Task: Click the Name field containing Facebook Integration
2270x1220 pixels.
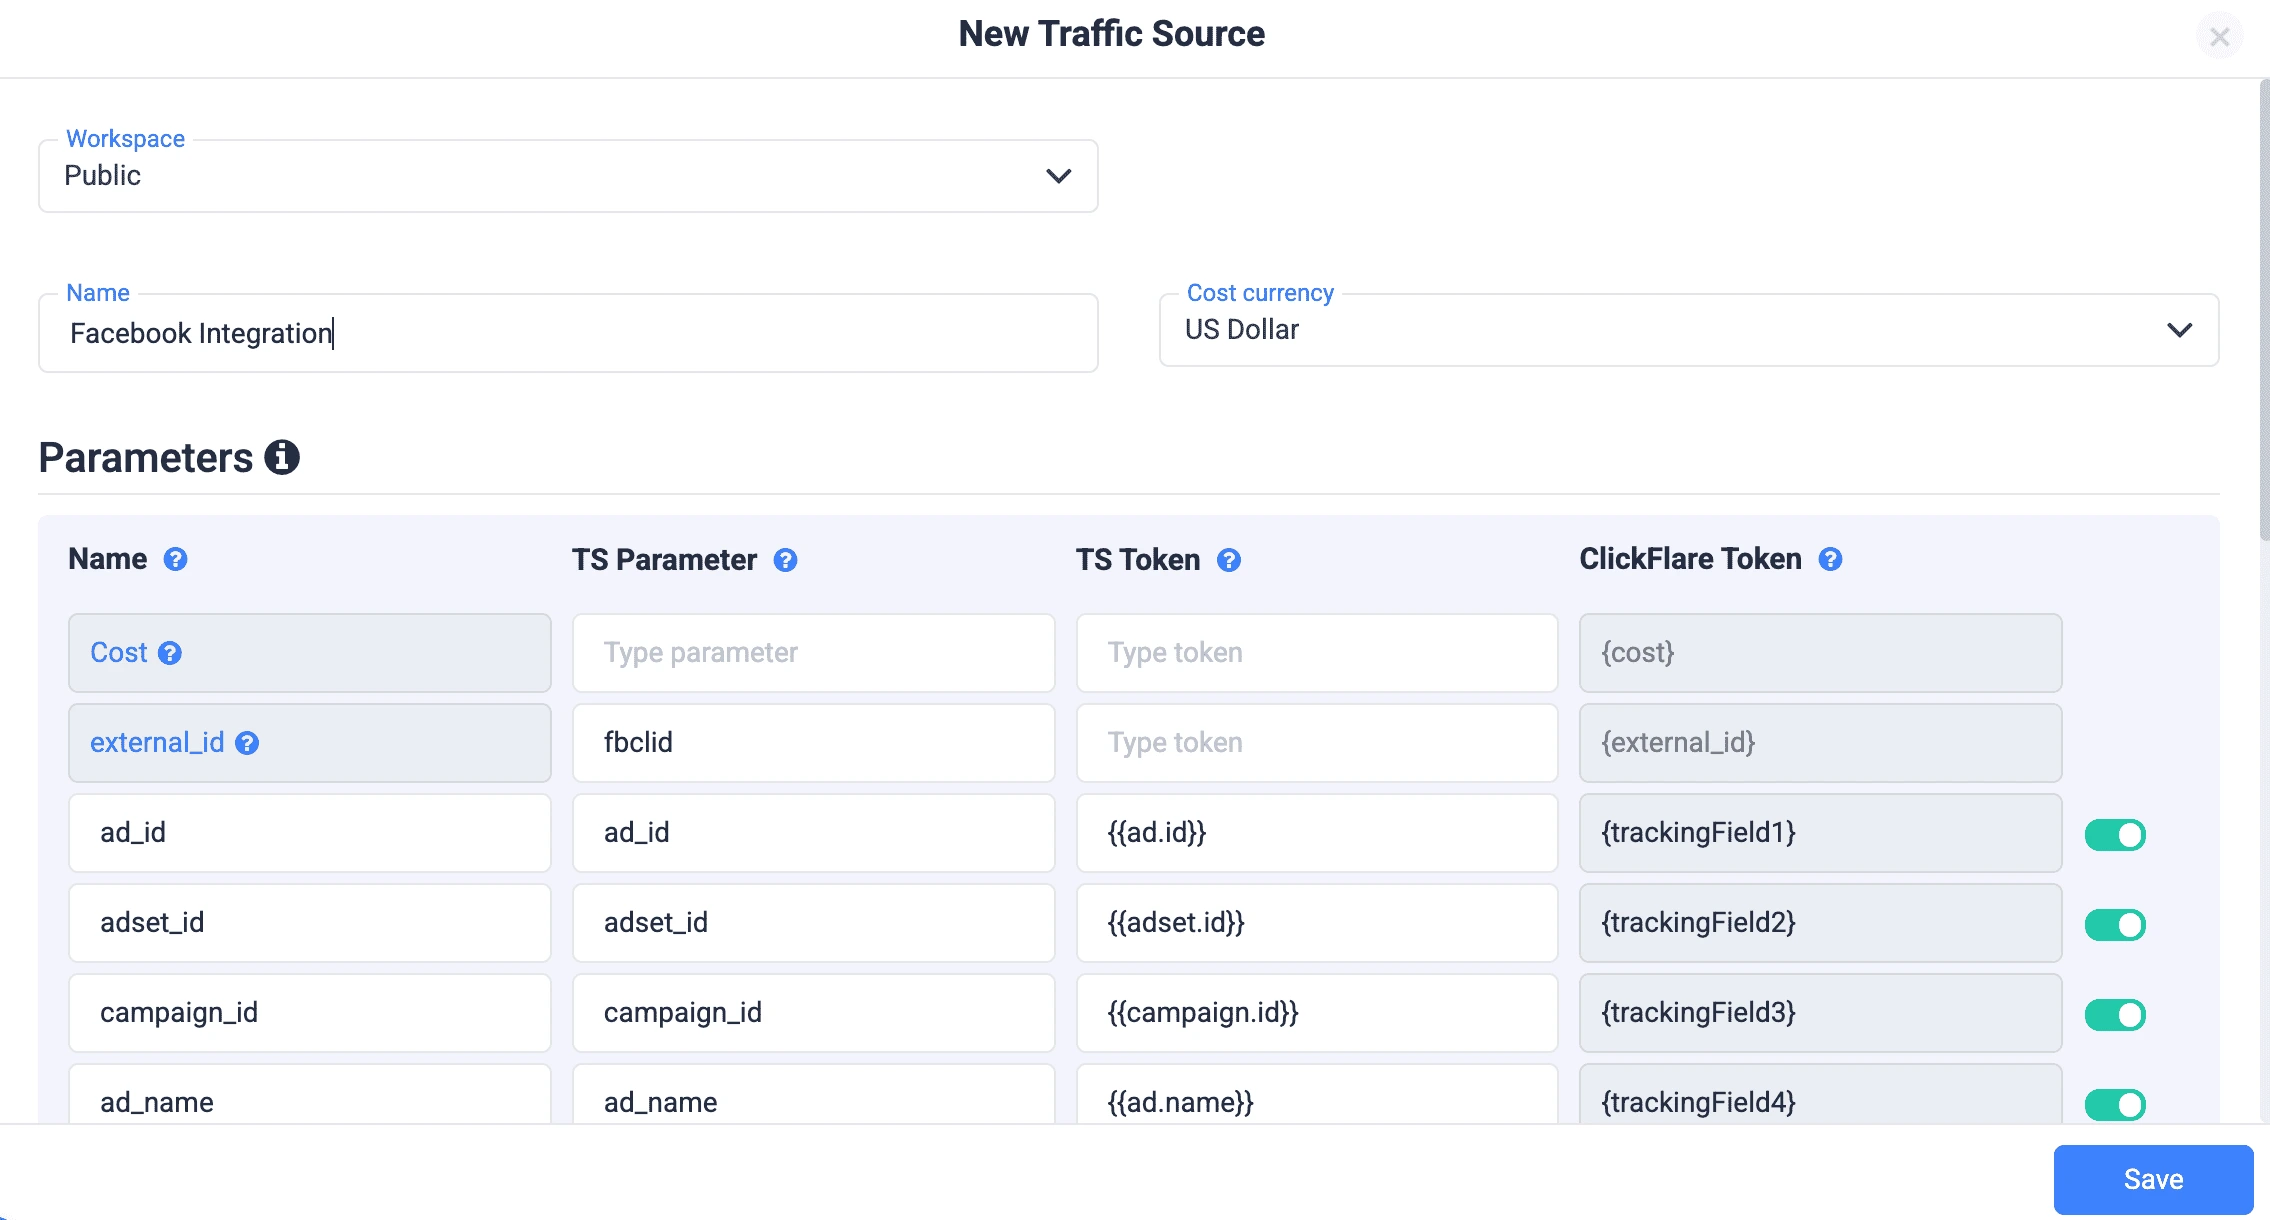Action: click(568, 333)
